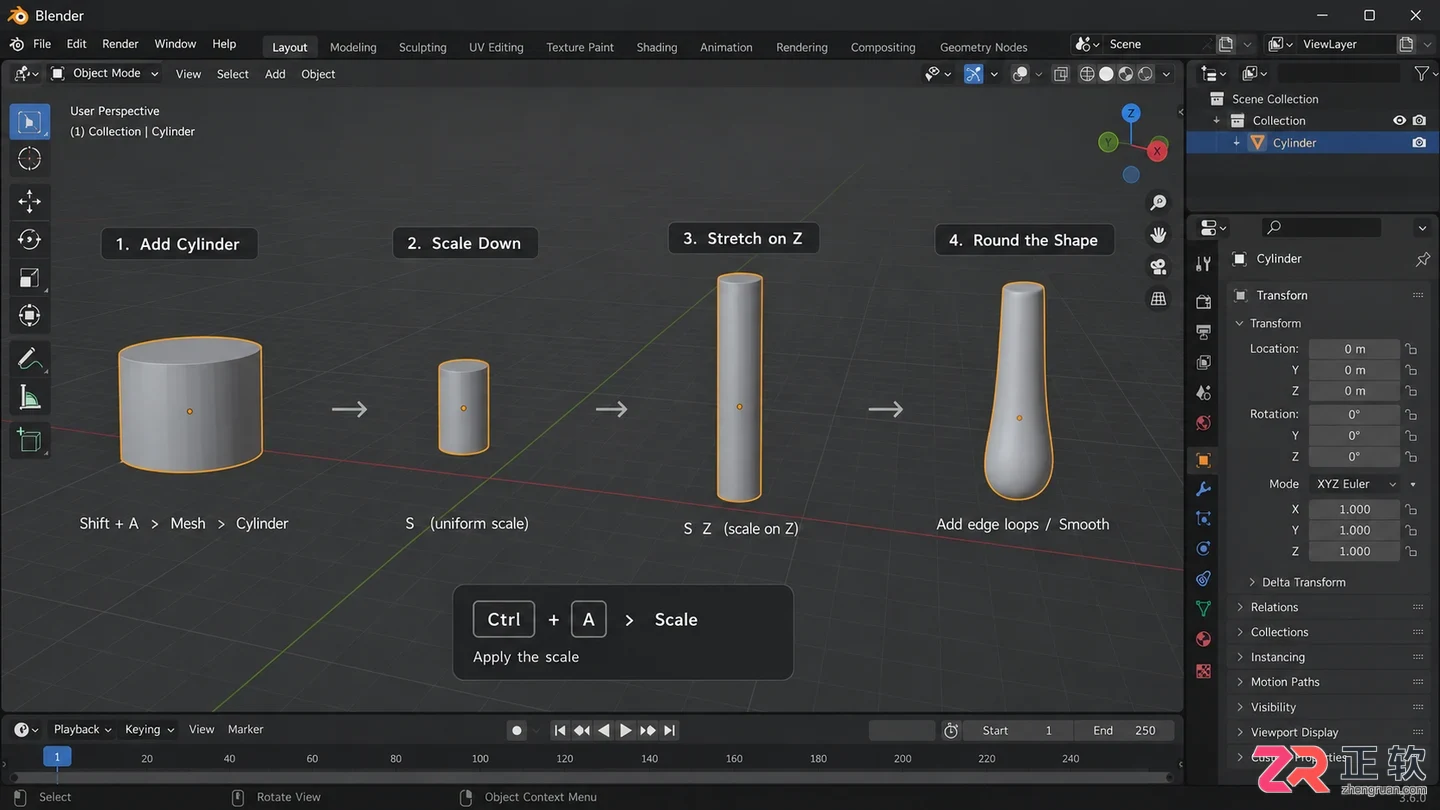Toggle render camera icon on Cylinder row
Image resolution: width=1440 pixels, height=810 pixels.
pos(1419,143)
